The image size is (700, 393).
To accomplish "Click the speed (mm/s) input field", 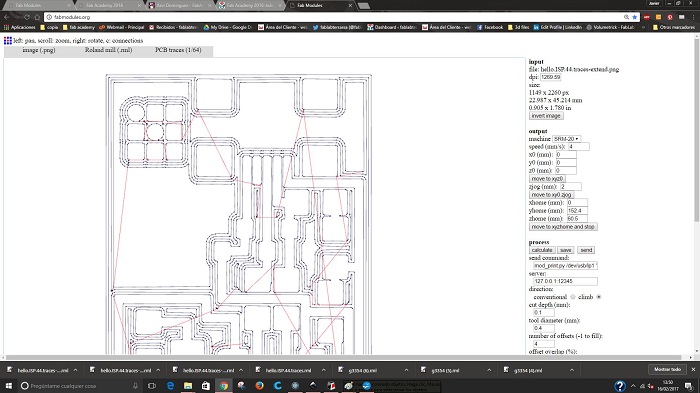I will 579,146.
